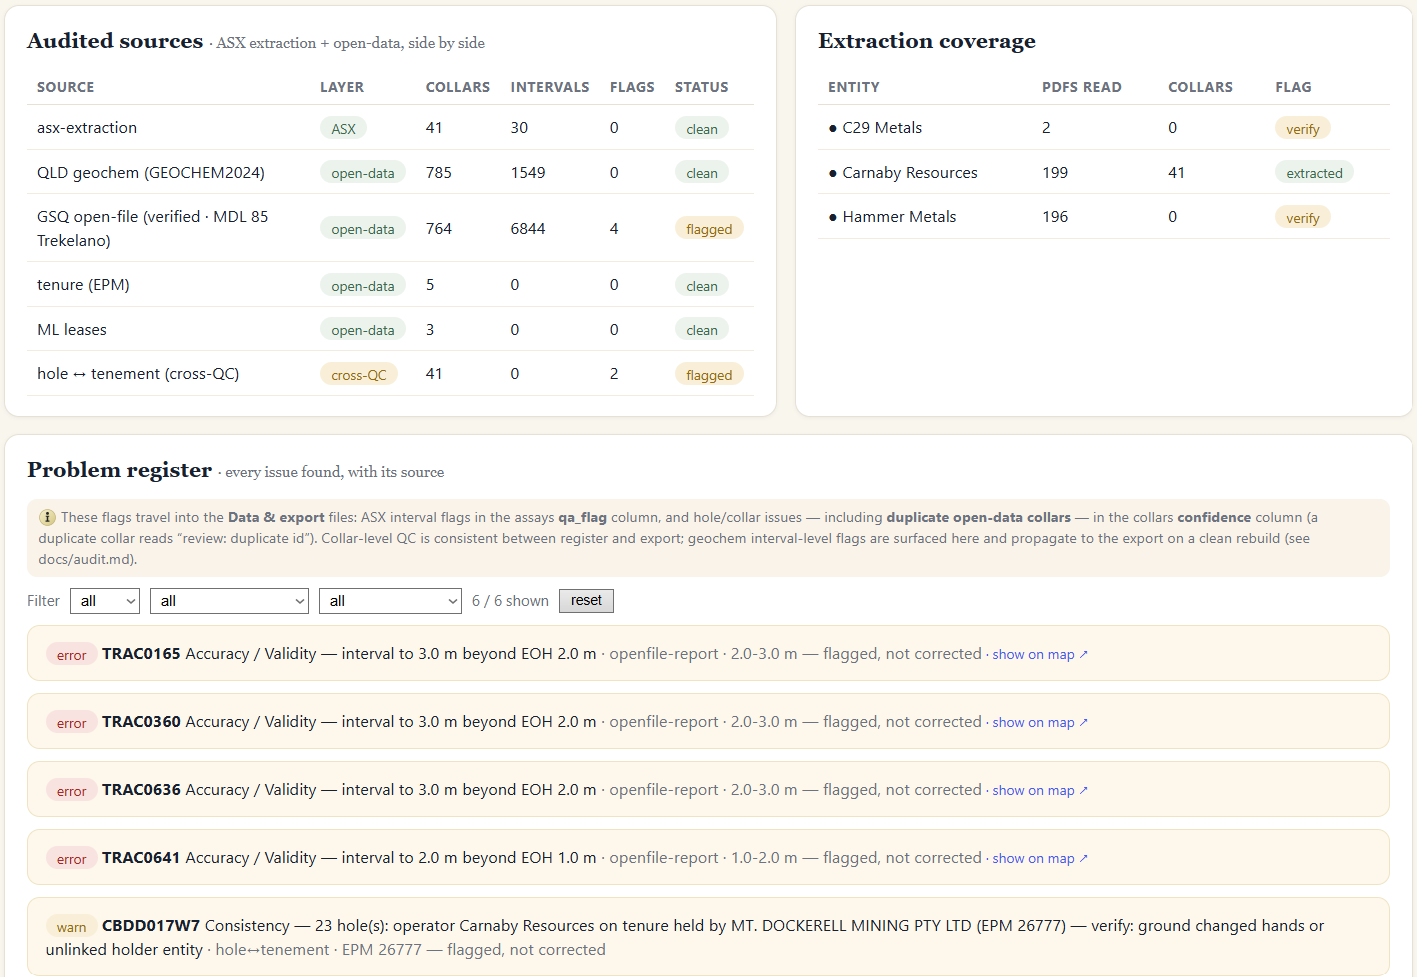Click open-data badge in ML leases row
The height and width of the screenshot is (977, 1417).
tap(363, 330)
